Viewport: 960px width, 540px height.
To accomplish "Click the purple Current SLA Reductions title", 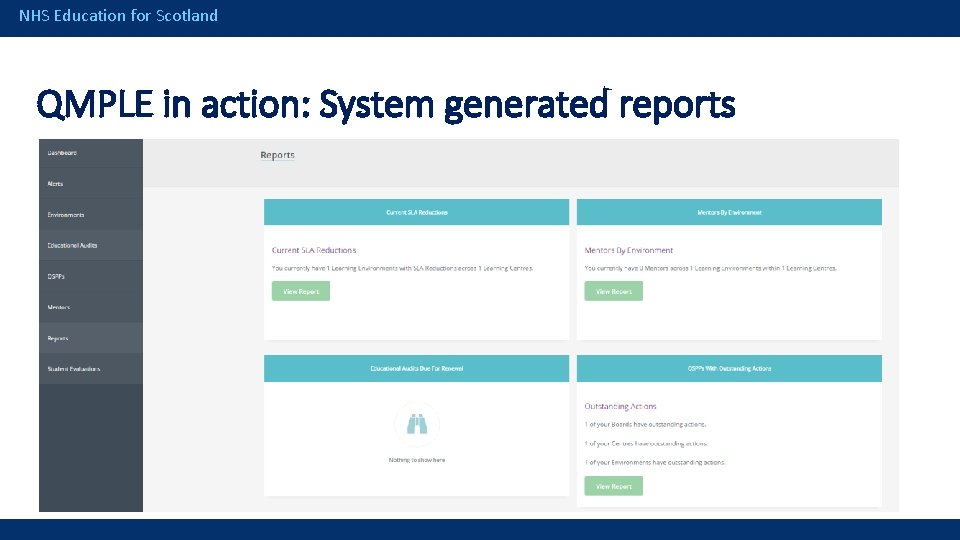I will pyautogui.click(x=314, y=250).
